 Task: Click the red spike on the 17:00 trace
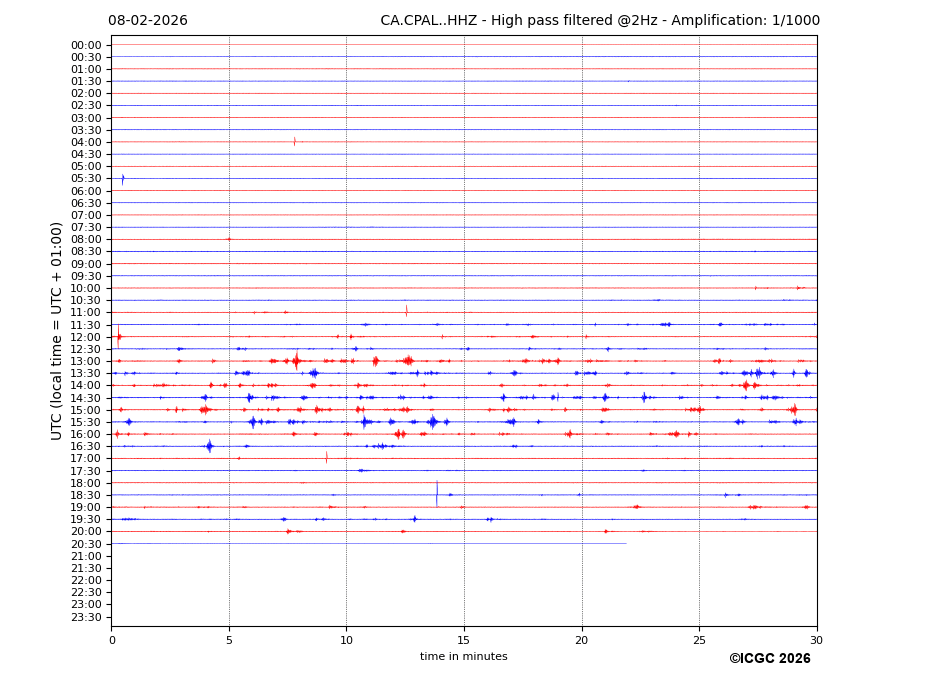tap(326, 458)
